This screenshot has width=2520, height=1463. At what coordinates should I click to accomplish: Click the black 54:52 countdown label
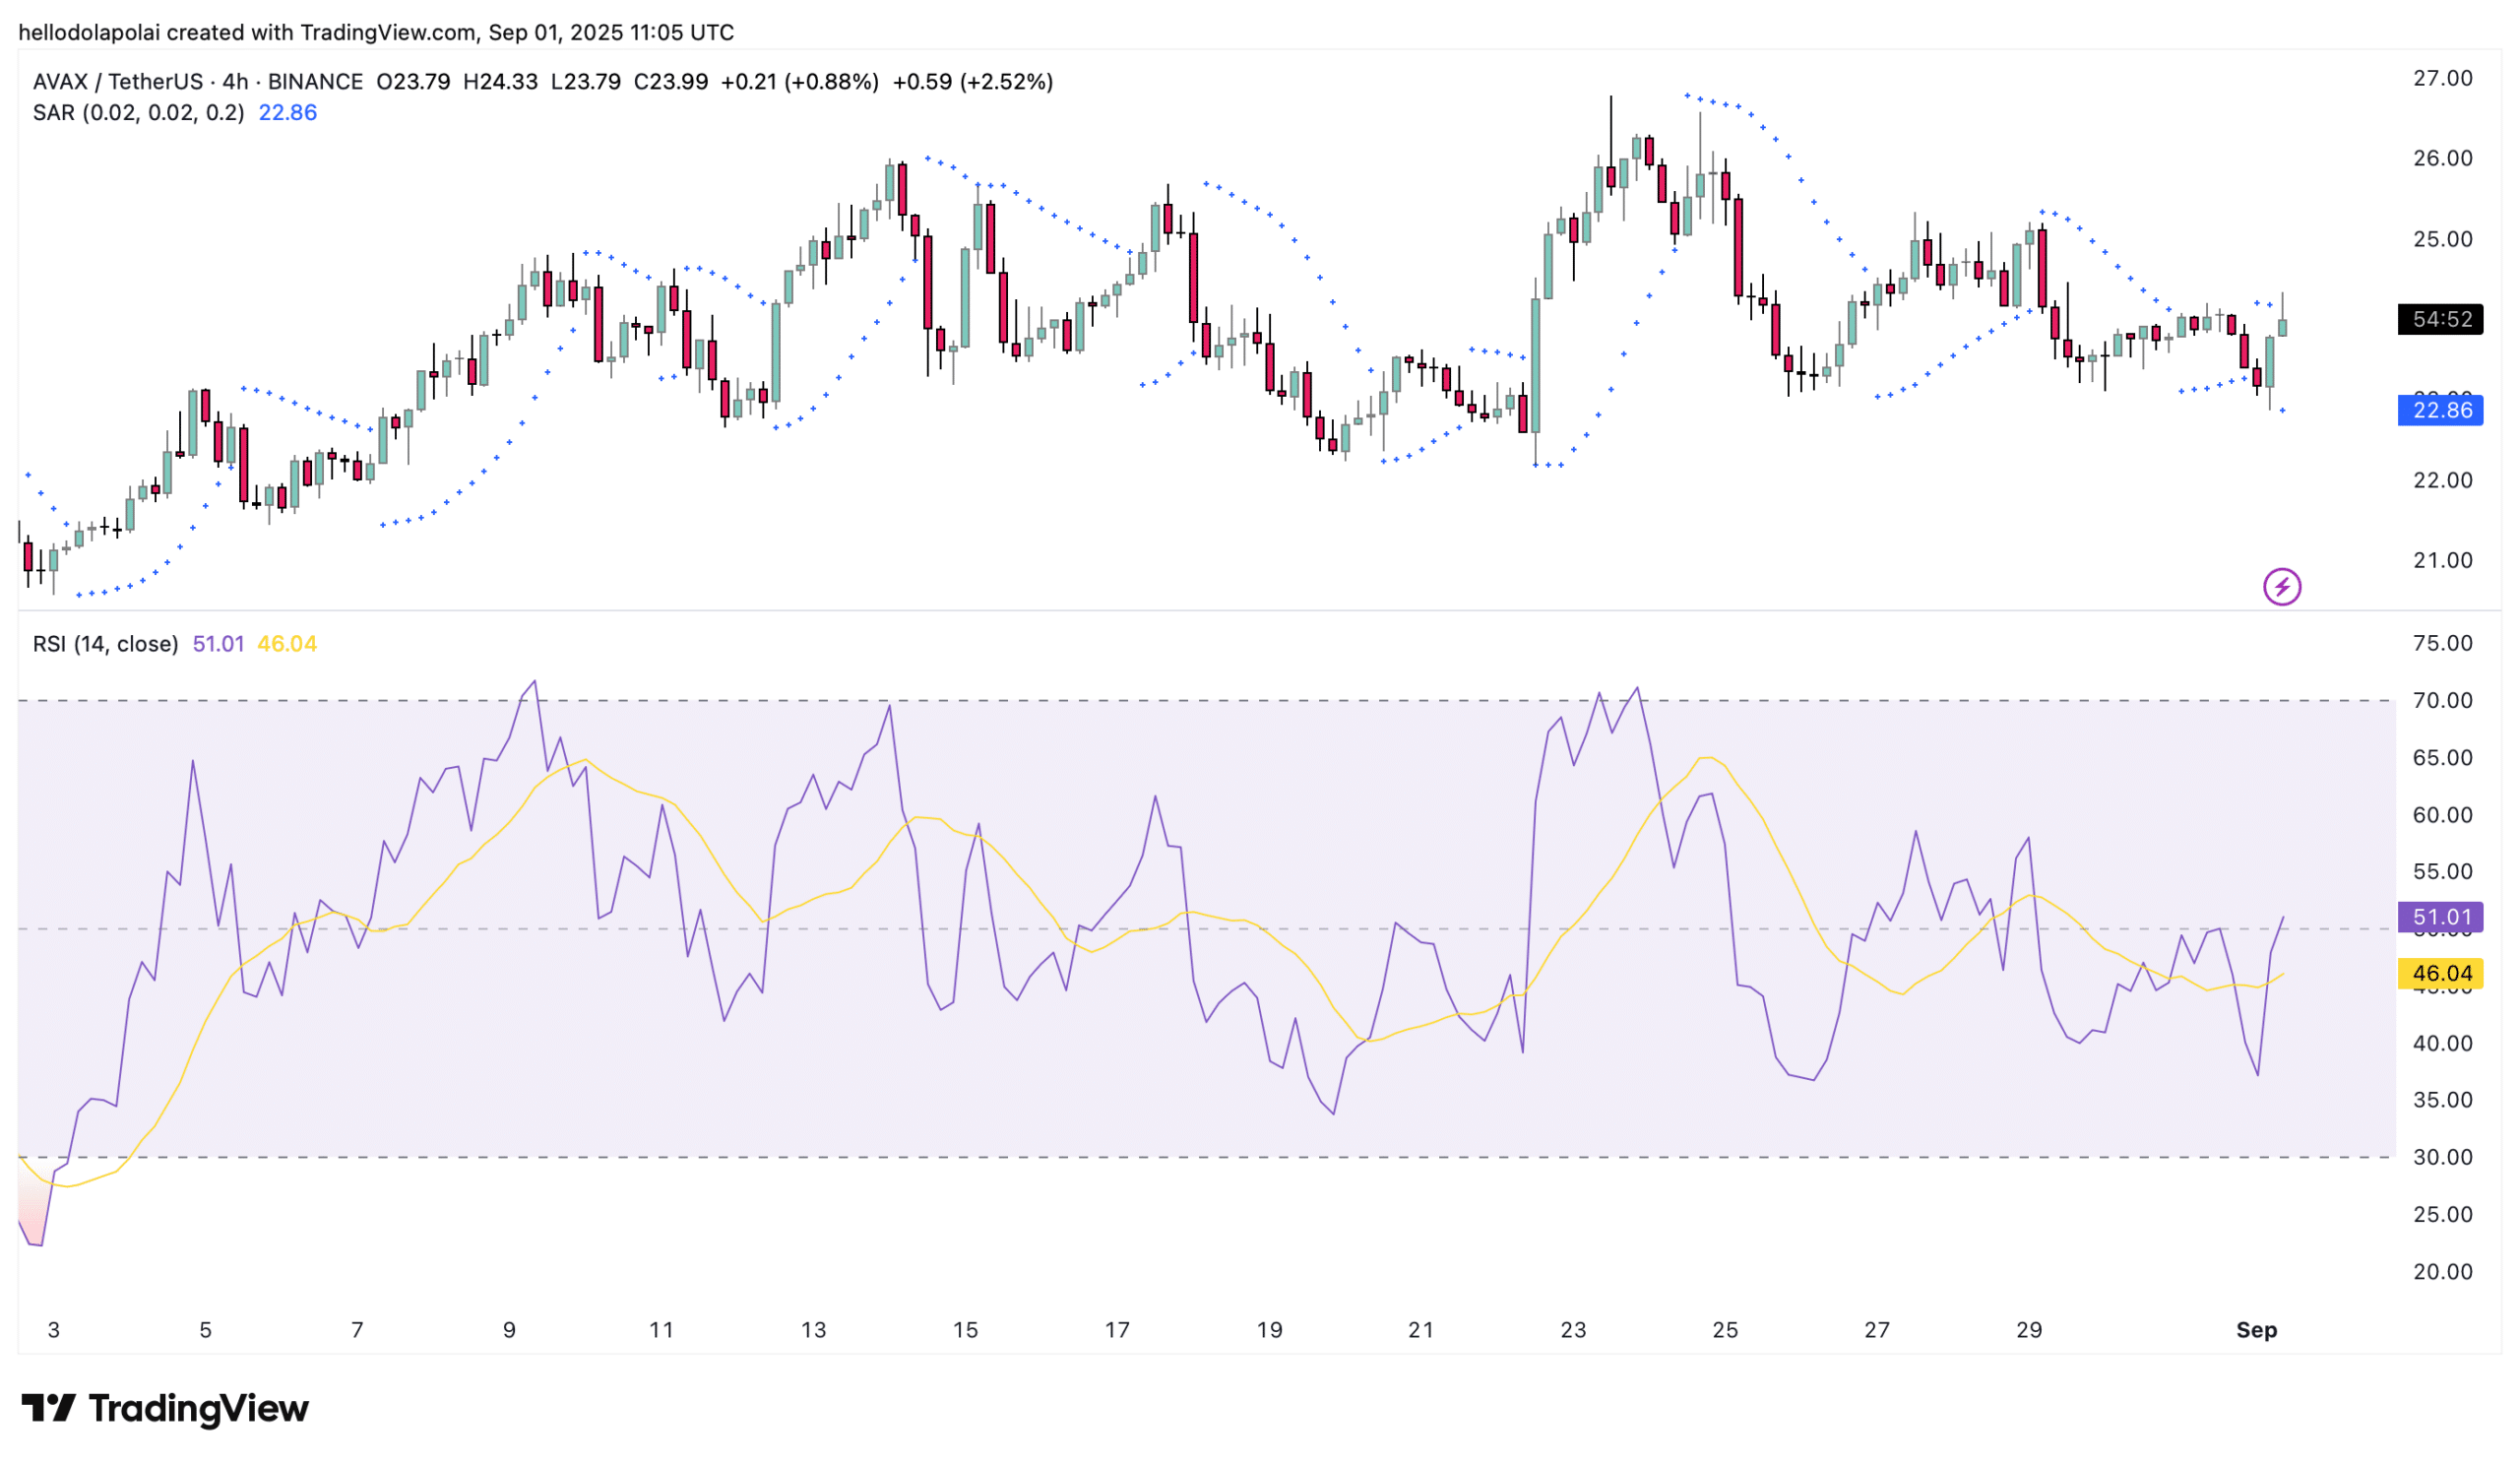point(2440,319)
